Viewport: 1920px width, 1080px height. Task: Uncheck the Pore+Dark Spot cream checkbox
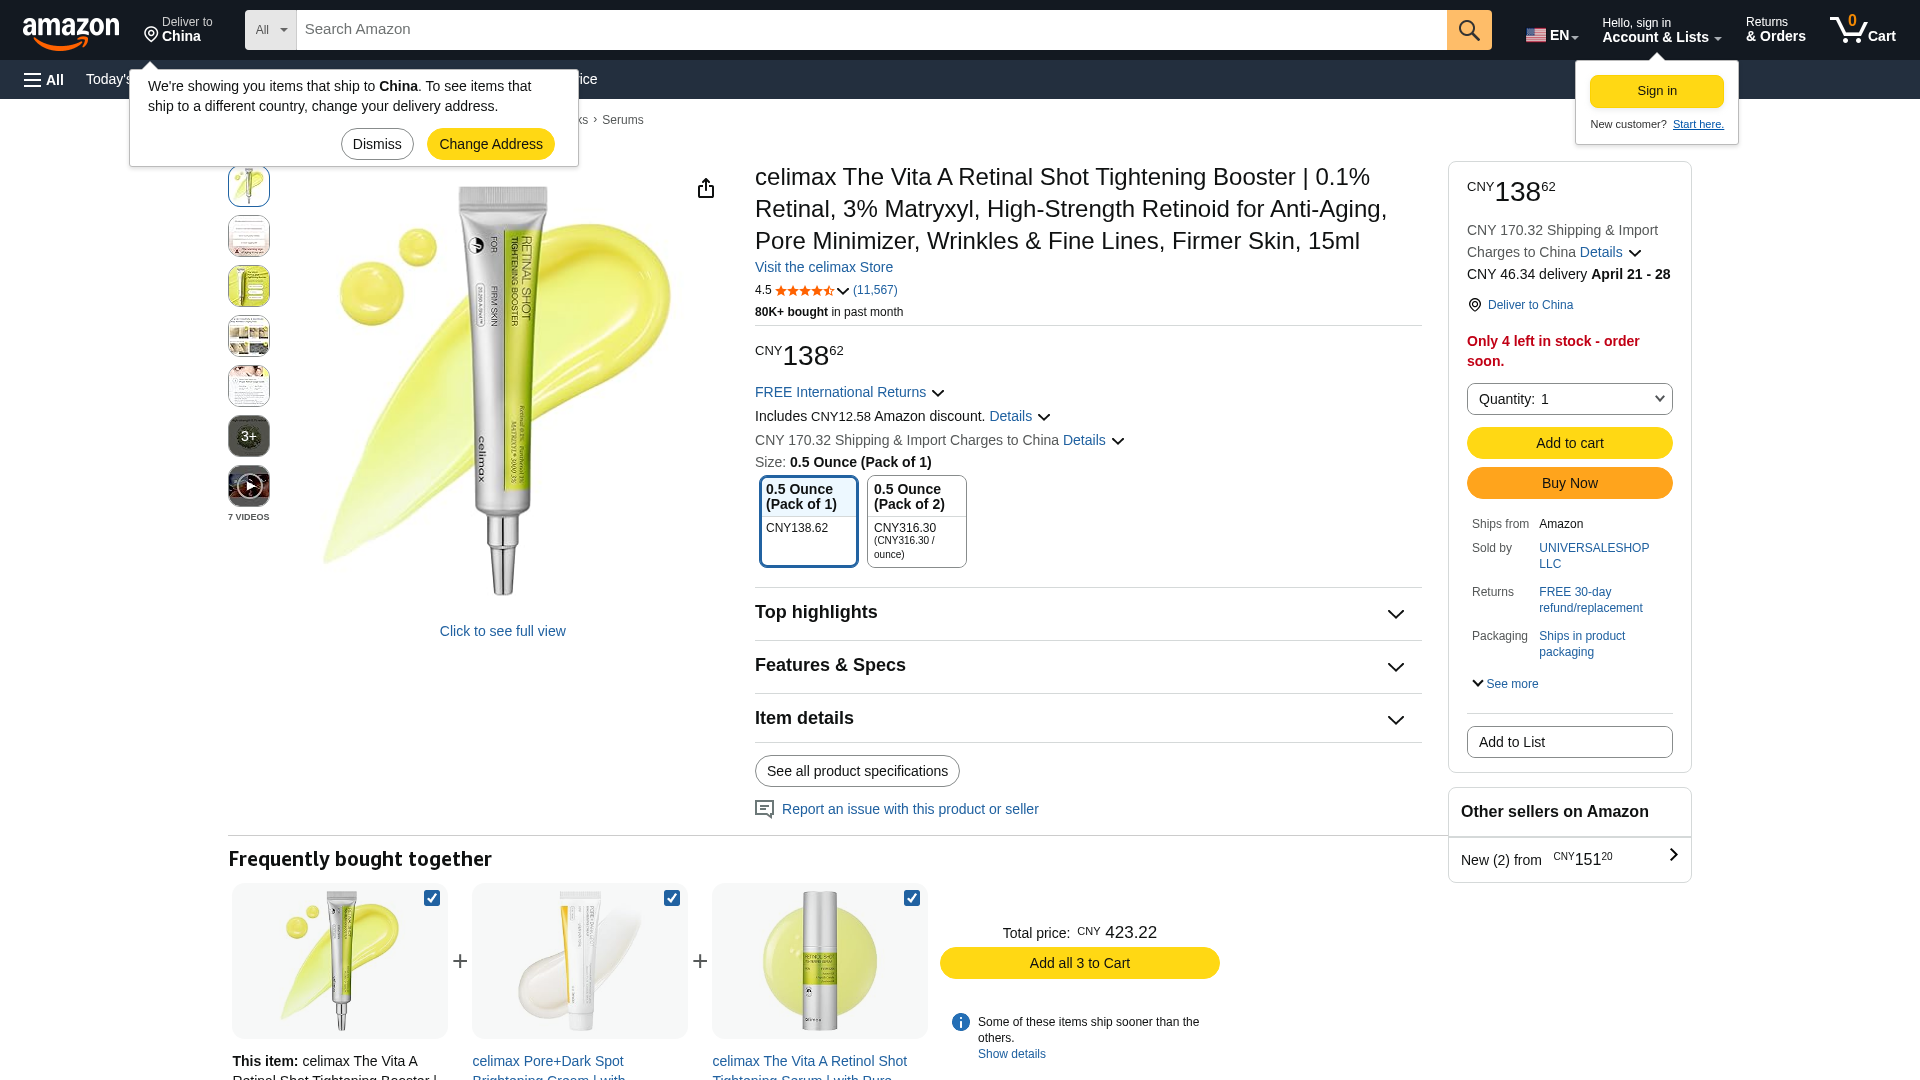pos(672,898)
